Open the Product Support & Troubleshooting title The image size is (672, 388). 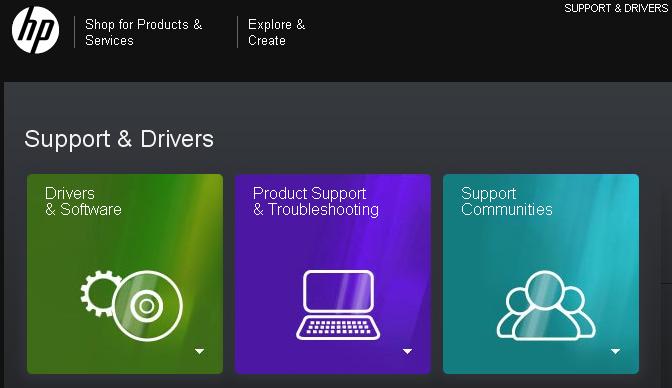[316, 202]
